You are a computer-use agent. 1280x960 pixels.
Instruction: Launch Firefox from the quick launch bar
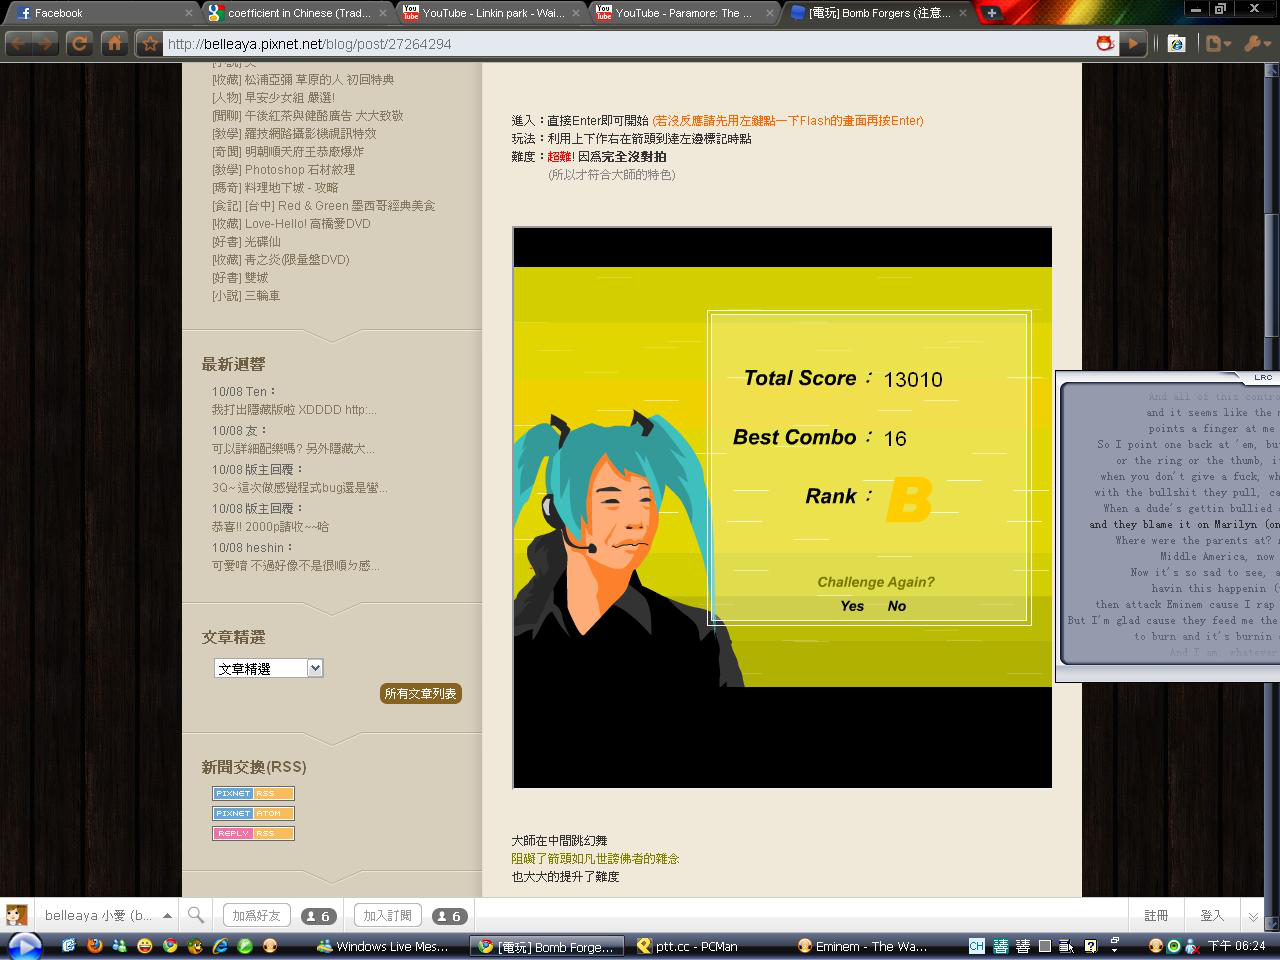click(x=95, y=946)
